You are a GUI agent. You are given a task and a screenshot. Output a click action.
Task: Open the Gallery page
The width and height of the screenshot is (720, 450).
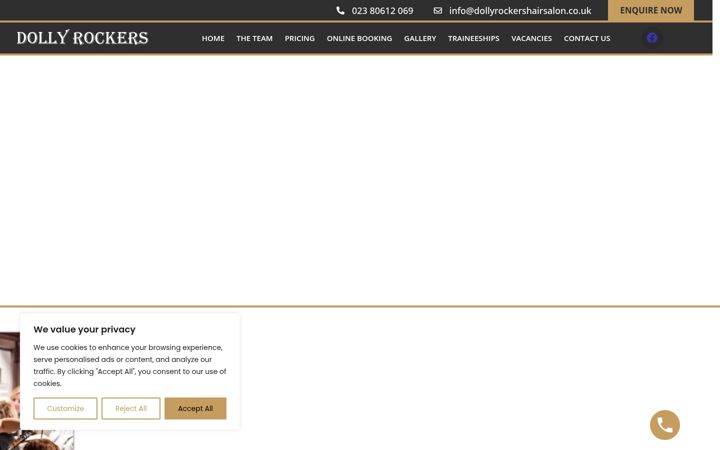[x=420, y=39]
